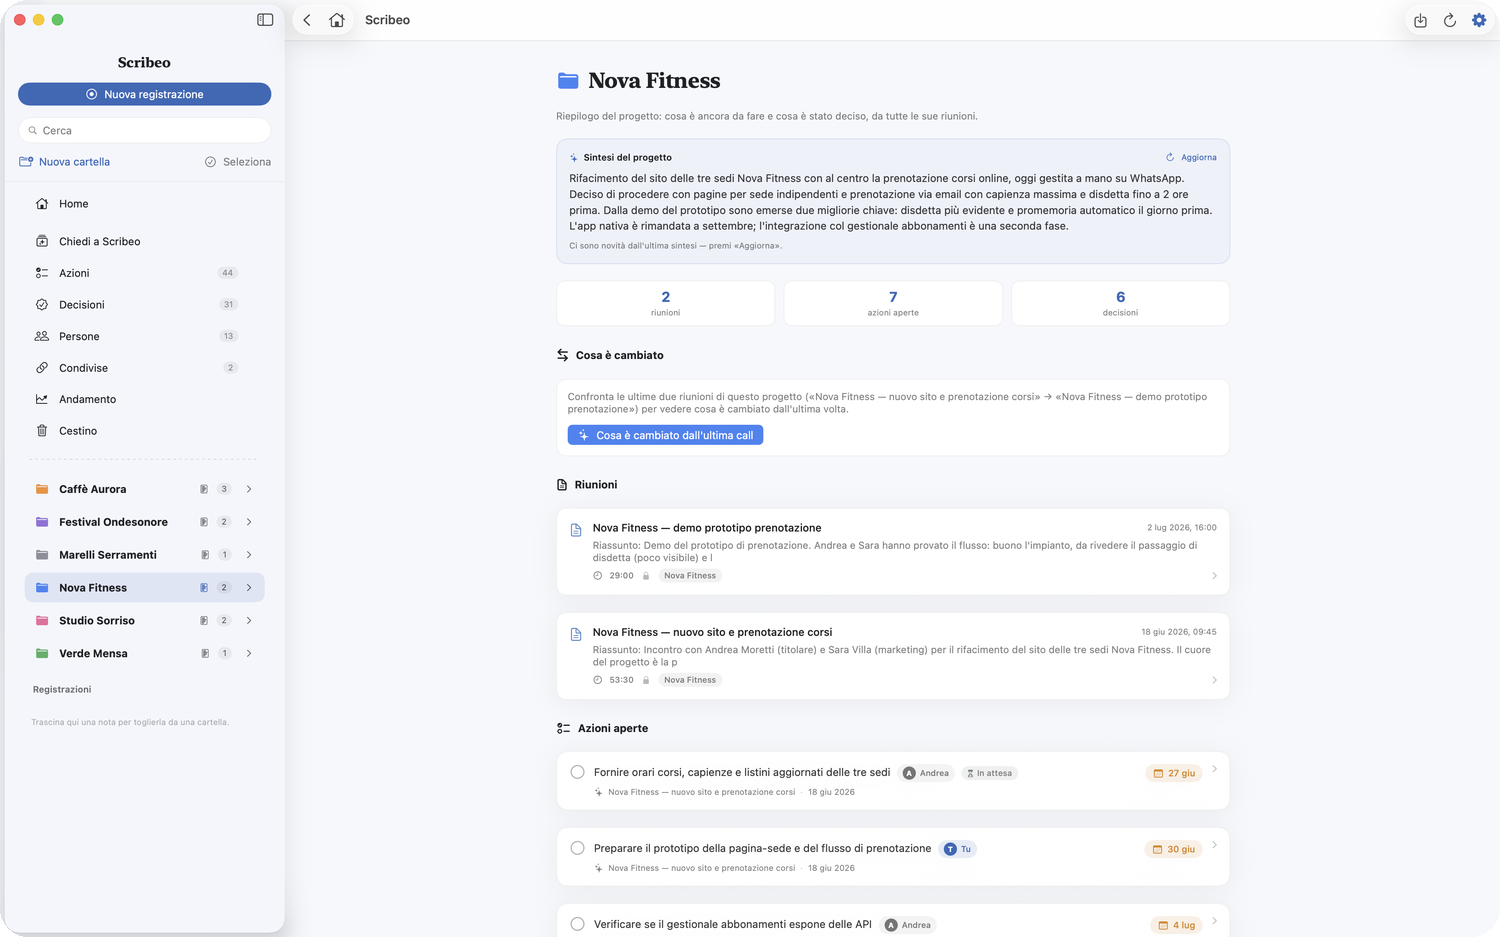Open Chiedi a Scribeo in sidebar
Viewport: 1500px width, 937px height.
(144, 241)
